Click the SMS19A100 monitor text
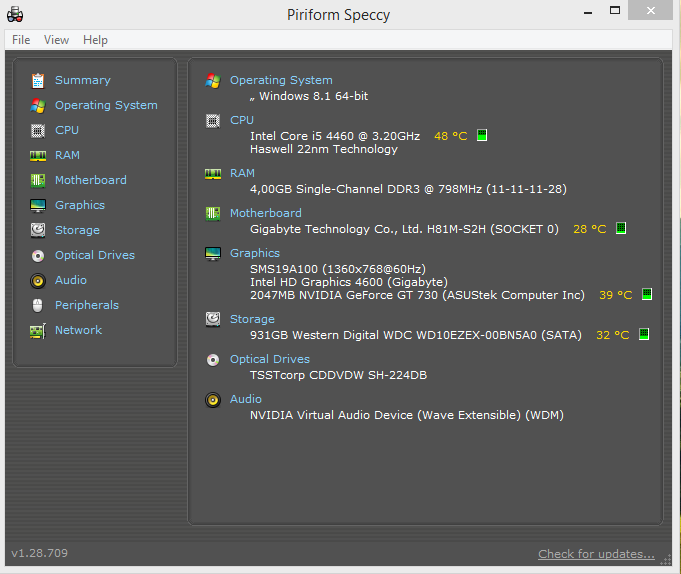Viewport: 681px width, 574px height. click(338, 269)
